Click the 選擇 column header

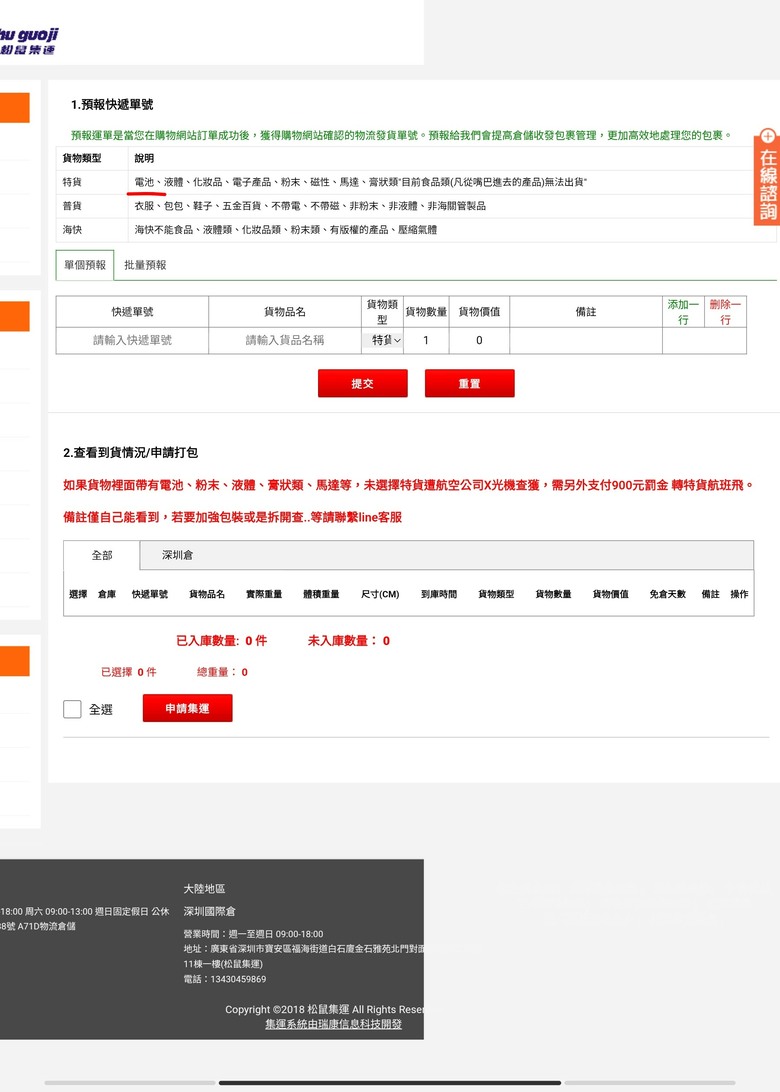[78, 594]
